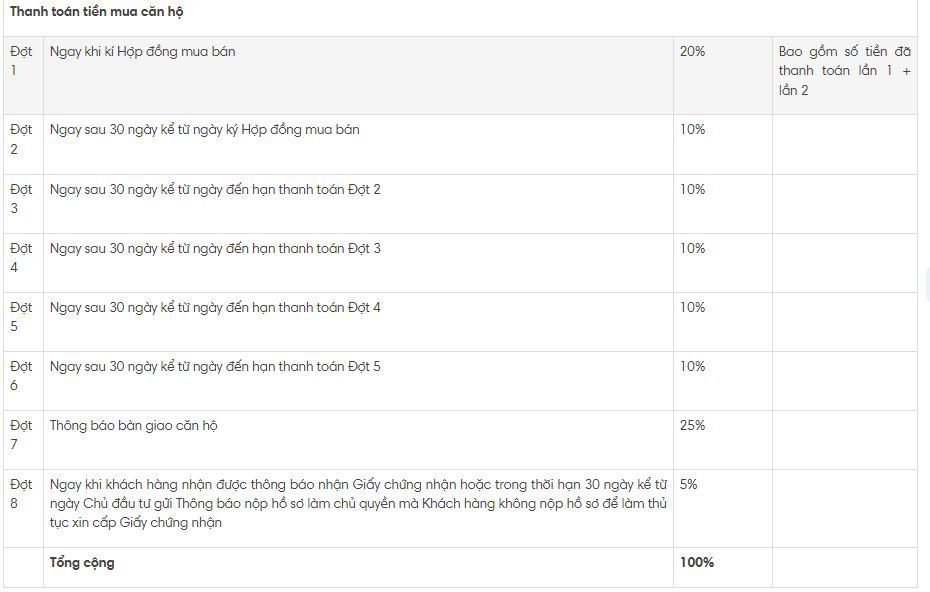
Task: Select the 5% value for Đợt 8
Action: [689, 484]
